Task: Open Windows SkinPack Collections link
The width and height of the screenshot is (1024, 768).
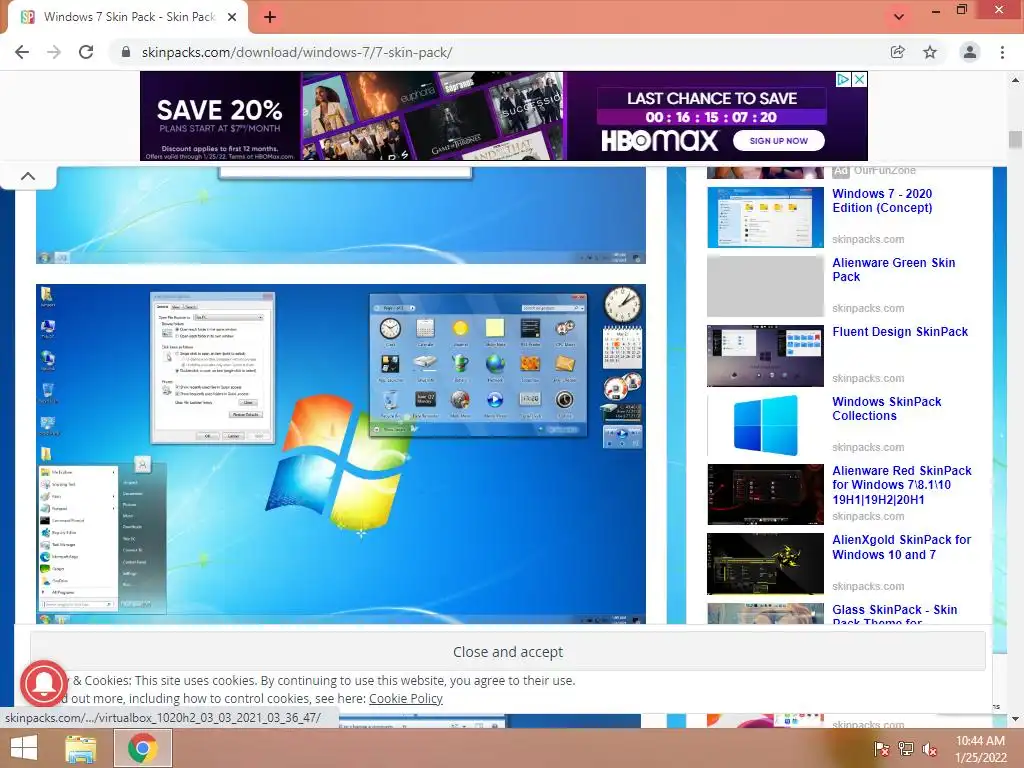Action: [886, 409]
